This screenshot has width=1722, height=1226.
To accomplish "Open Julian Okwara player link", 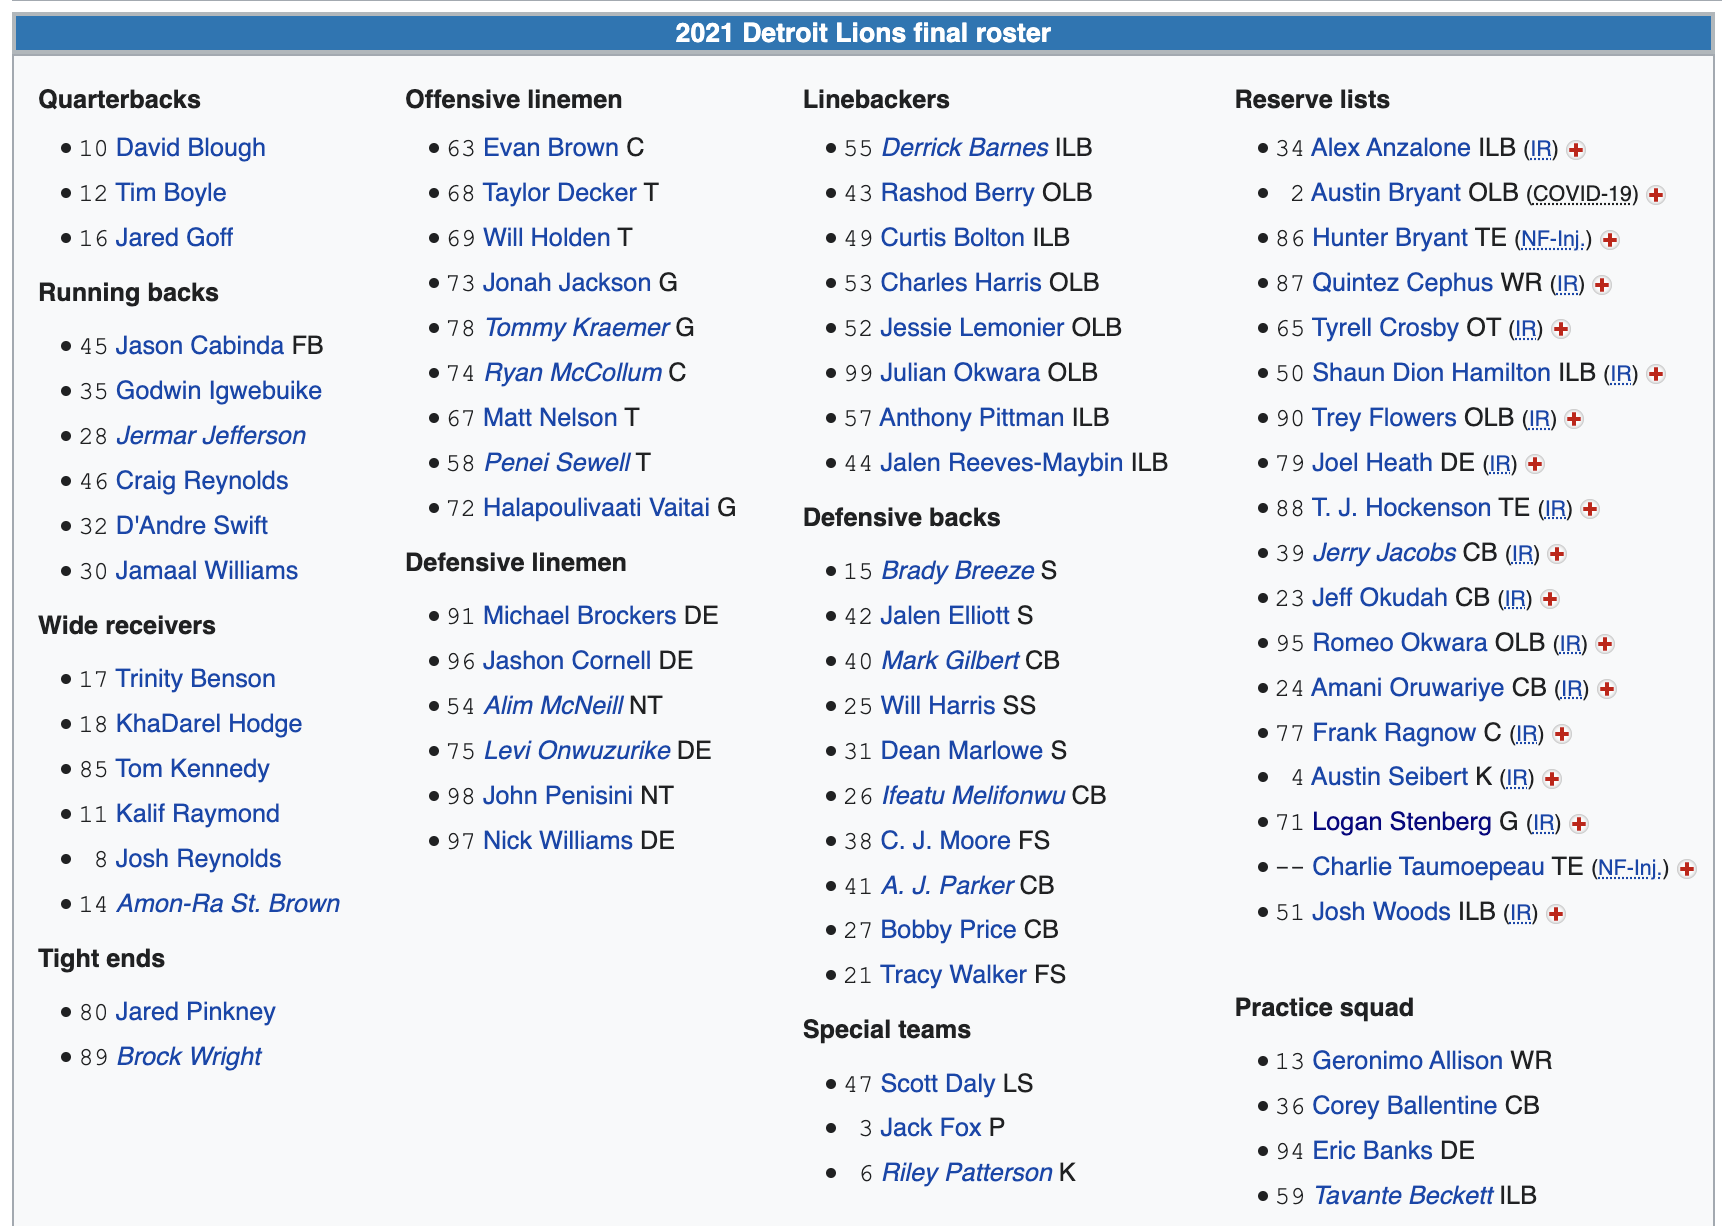I will click(x=960, y=373).
